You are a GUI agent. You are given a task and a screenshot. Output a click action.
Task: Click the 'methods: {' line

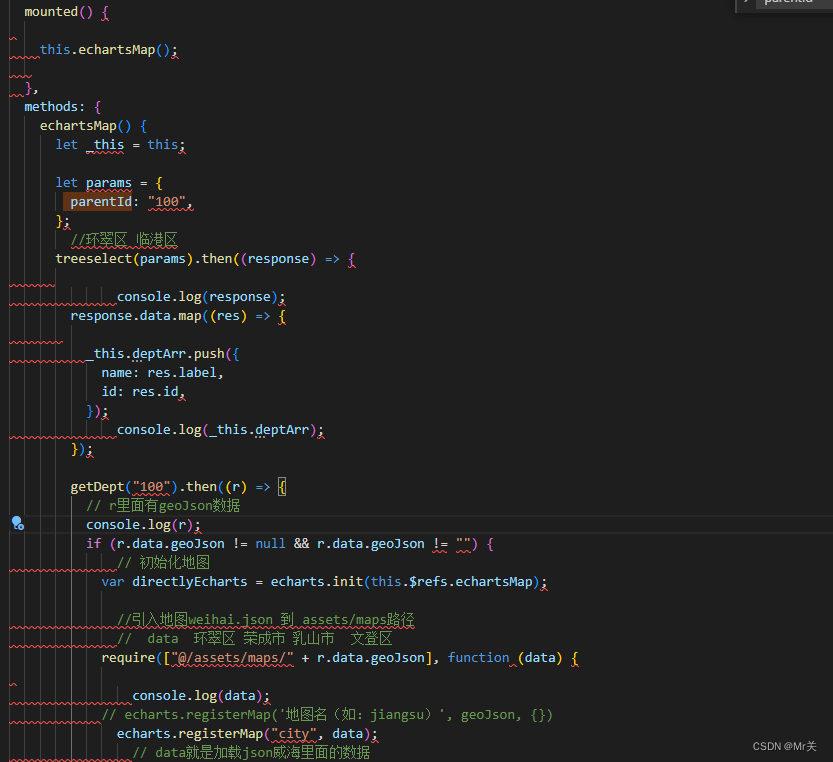pyautogui.click(x=63, y=107)
